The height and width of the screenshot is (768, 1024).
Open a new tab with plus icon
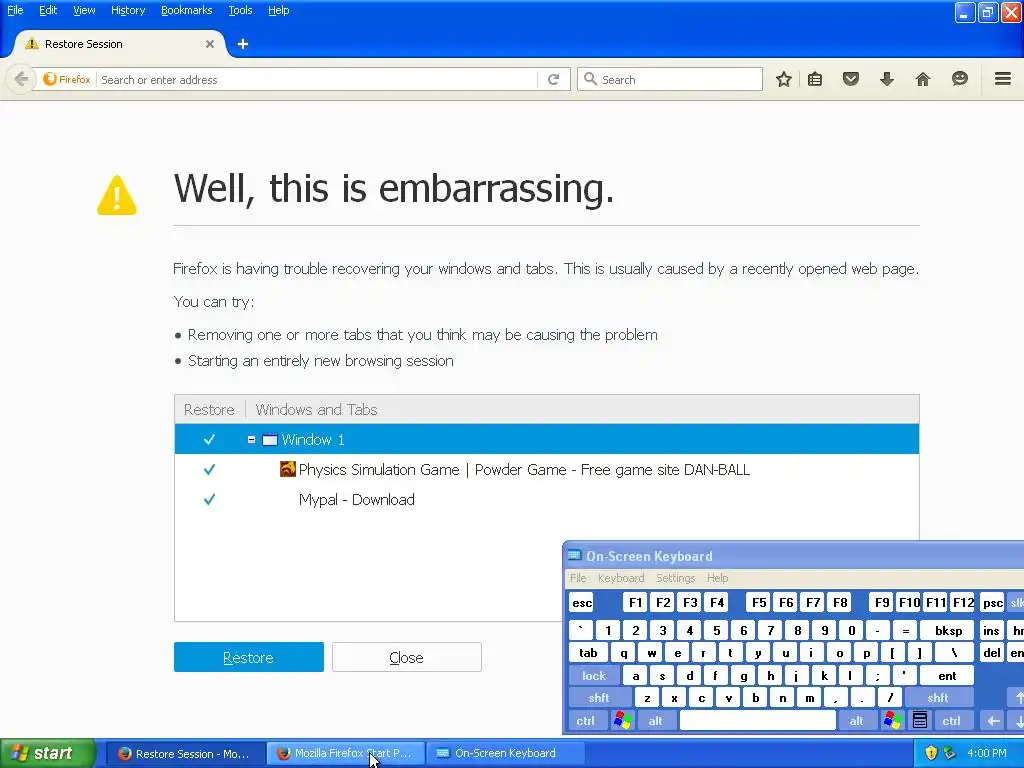point(242,44)
